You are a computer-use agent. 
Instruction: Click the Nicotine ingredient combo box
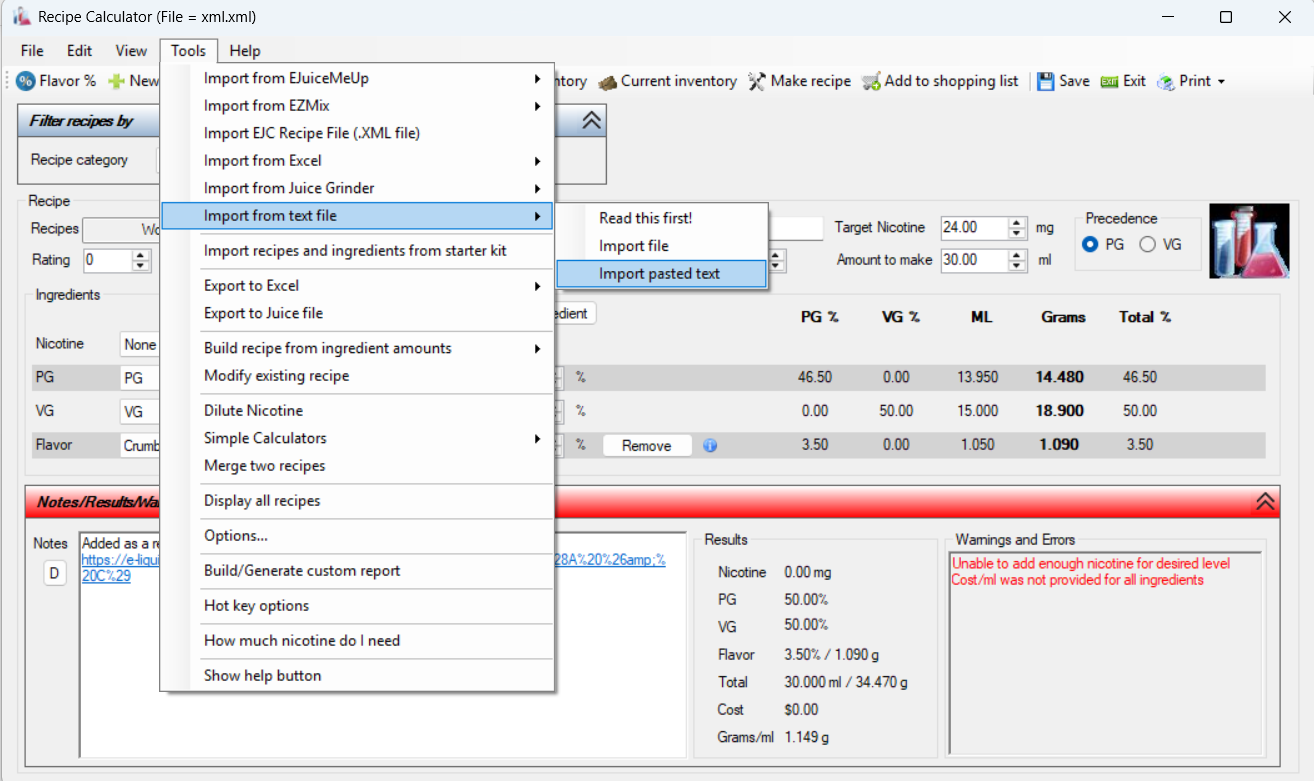(x=140, y=345)
